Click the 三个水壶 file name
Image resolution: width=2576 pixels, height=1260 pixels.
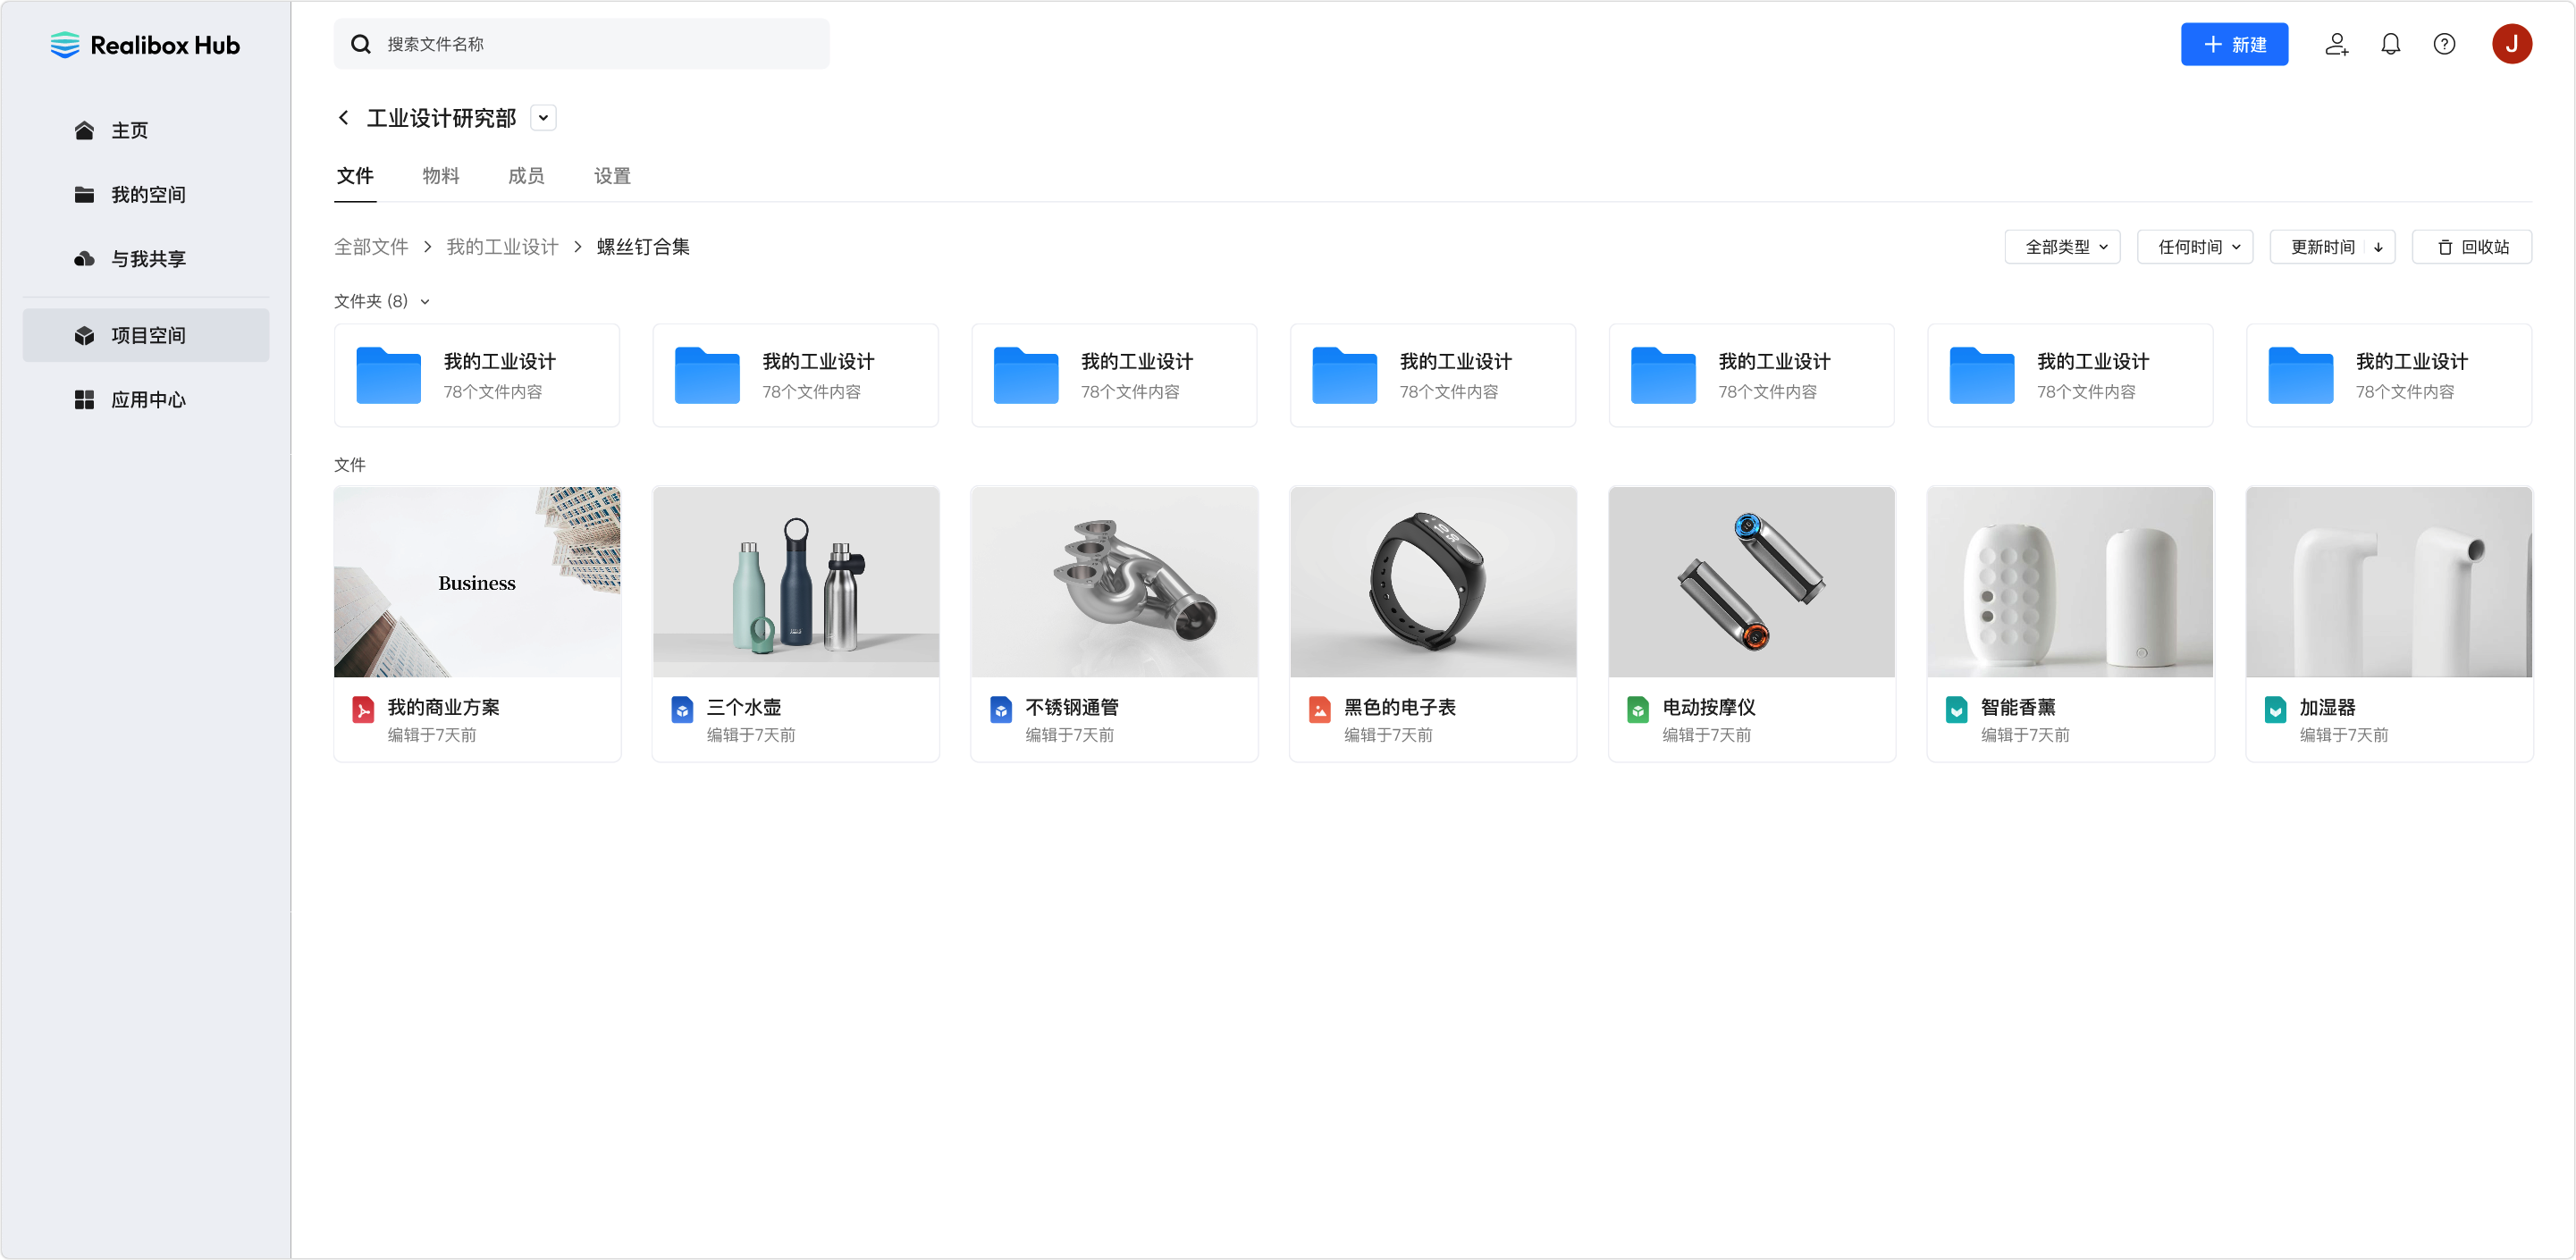pyautogui.click(x=744, y=707)
